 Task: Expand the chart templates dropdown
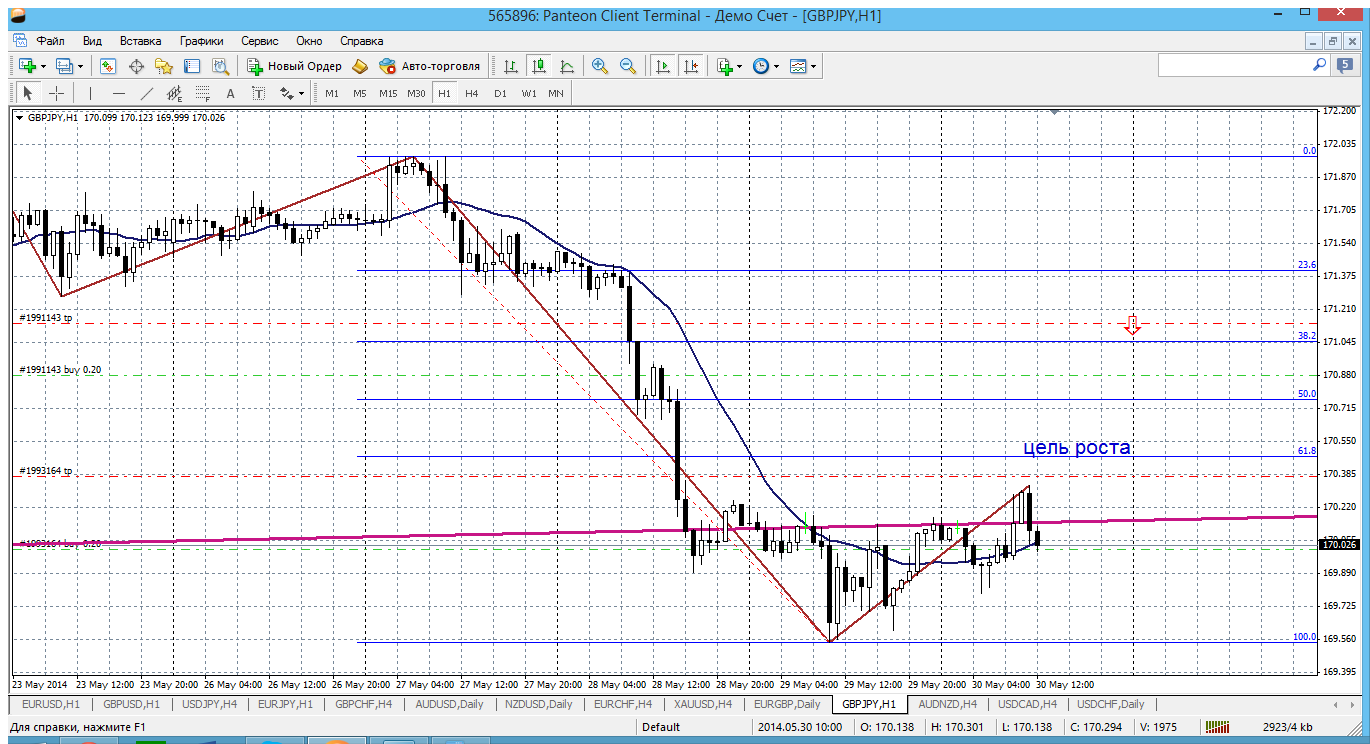(x=814, y=66)
